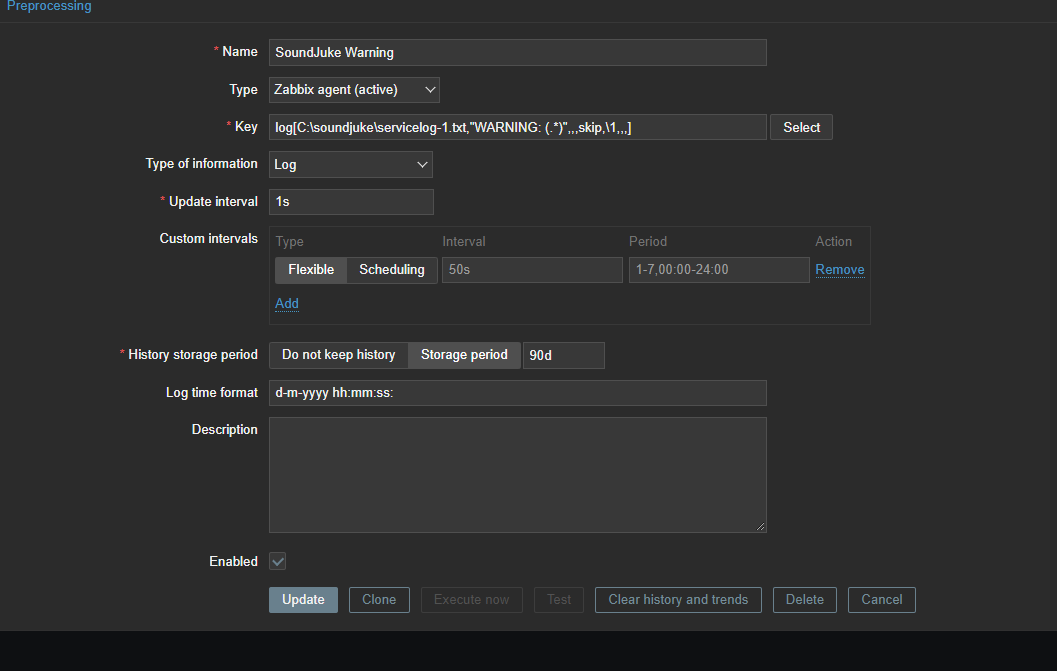1057x671 pixels.
Task: Open the key Select picker
Action: (800, 126)
